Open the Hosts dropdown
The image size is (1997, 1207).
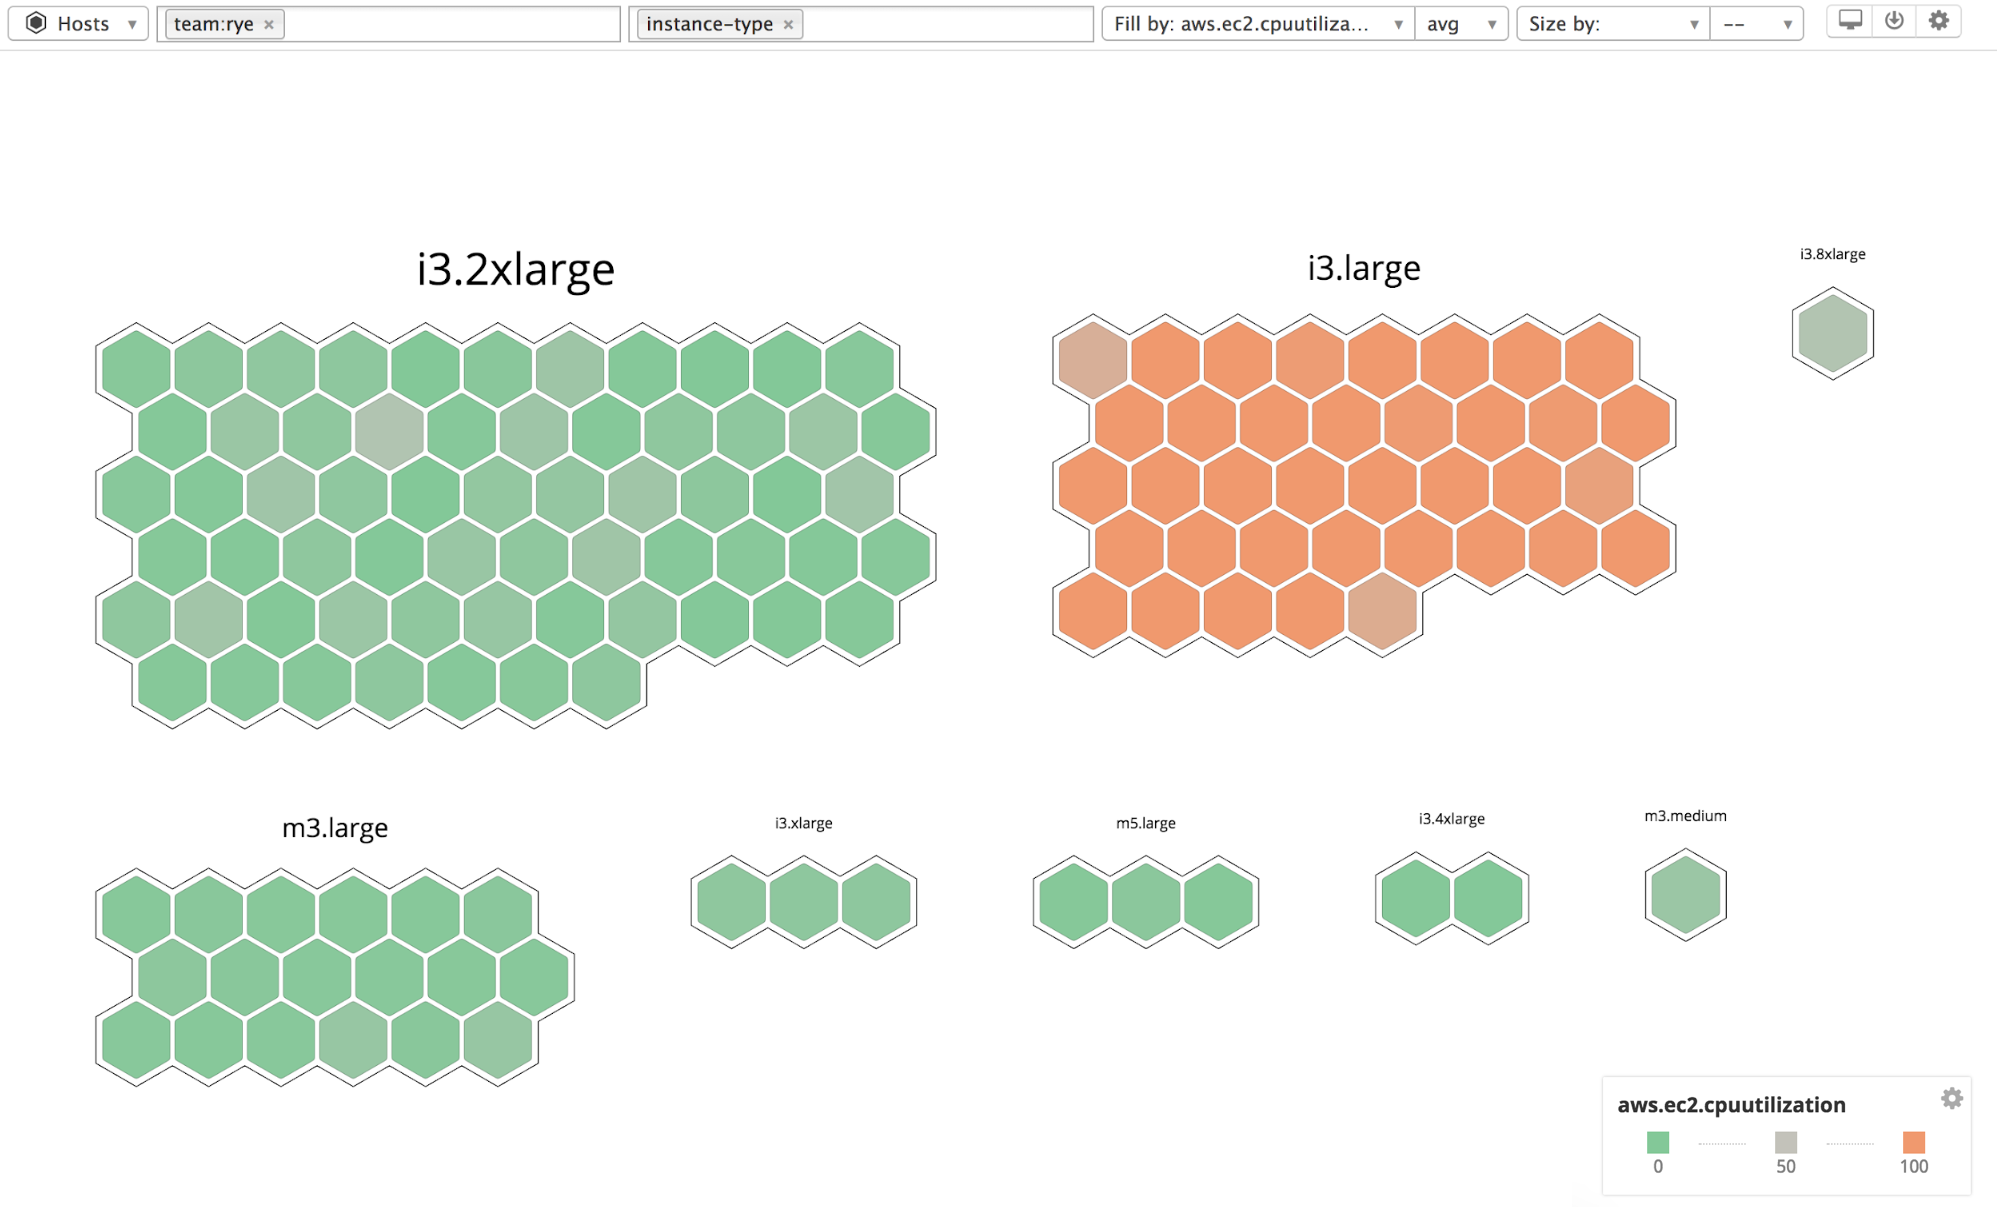132,23
